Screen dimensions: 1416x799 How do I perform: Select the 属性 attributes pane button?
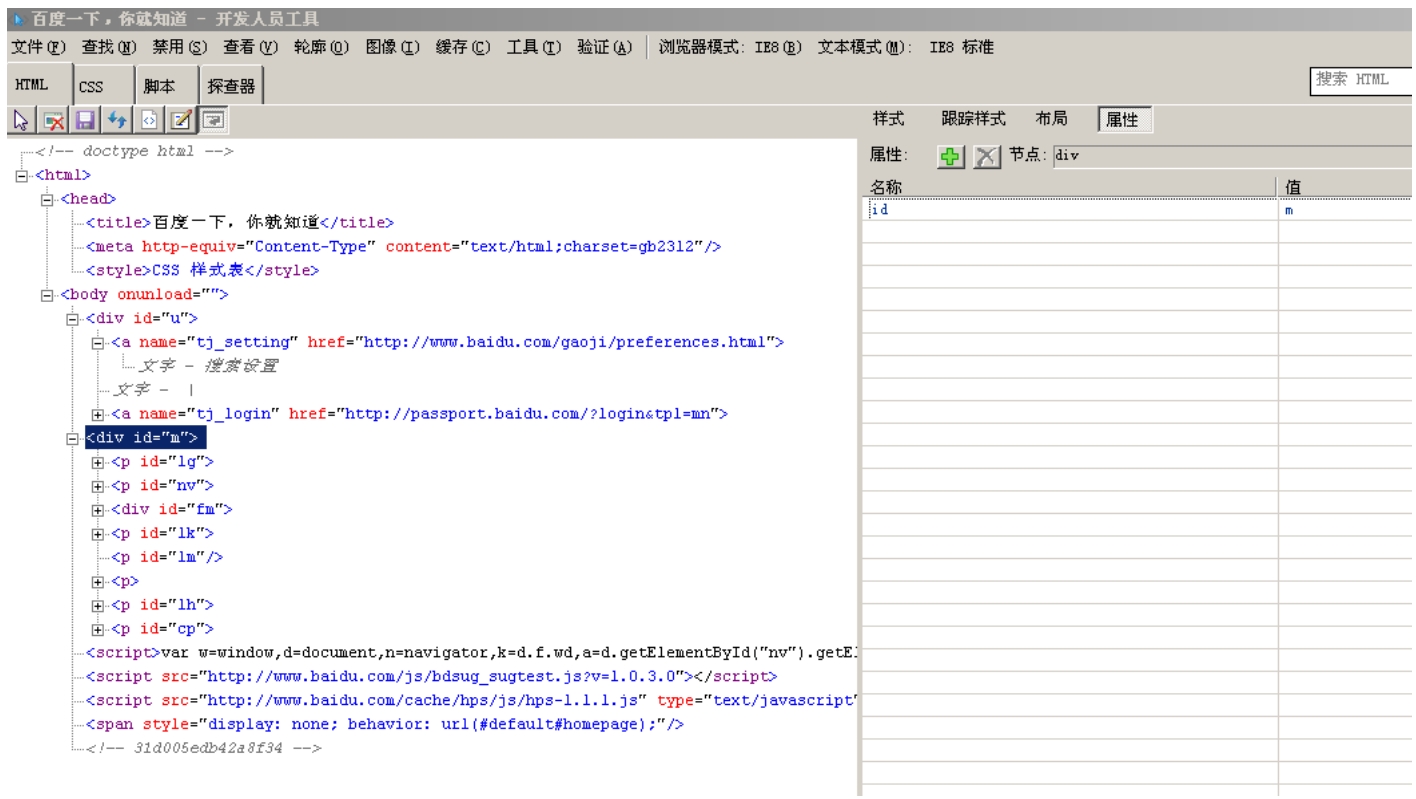pos(1124,120)
